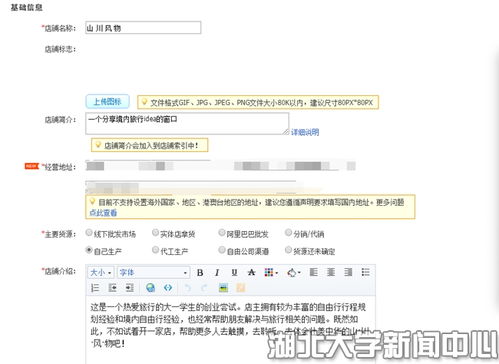Image resolution: width=499 pixels, height=364 pixels.
Task: Apply underline formatting in the editor
Action: [234, 273]
